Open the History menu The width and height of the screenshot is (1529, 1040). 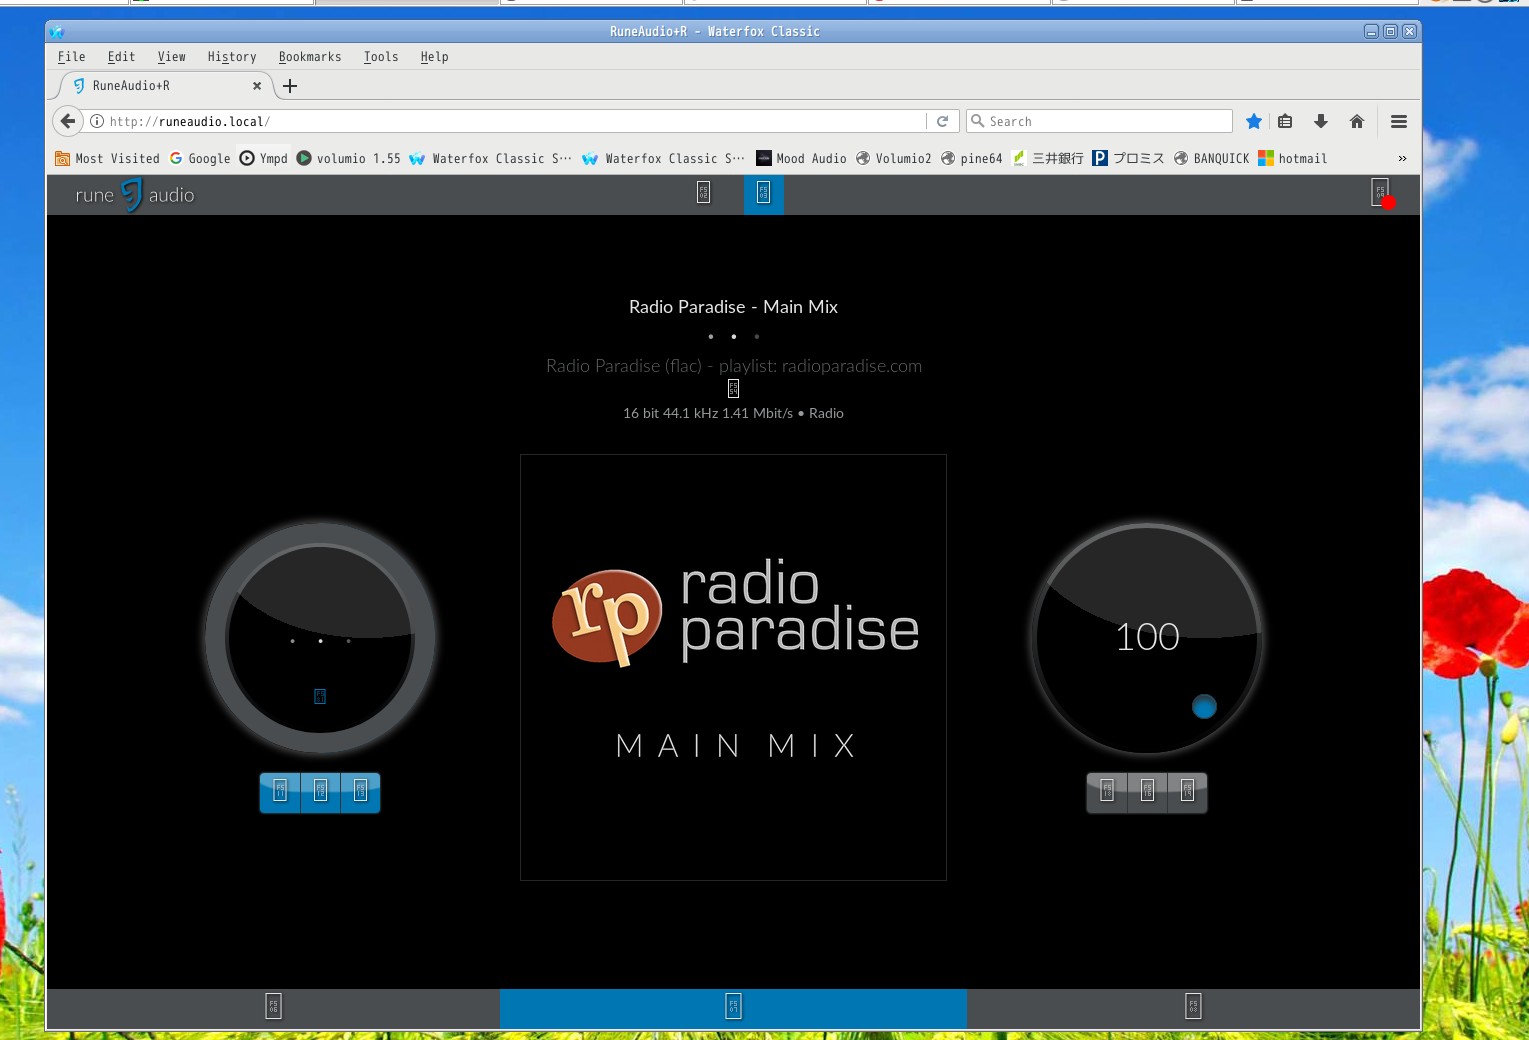pos(232,57)
